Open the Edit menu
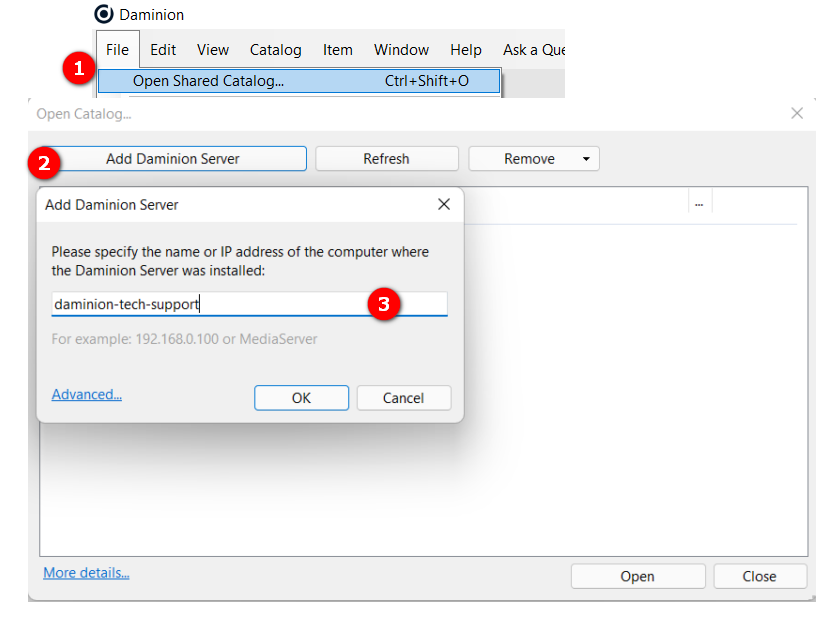This screenshot has height=628, width=838. (163, 49)
